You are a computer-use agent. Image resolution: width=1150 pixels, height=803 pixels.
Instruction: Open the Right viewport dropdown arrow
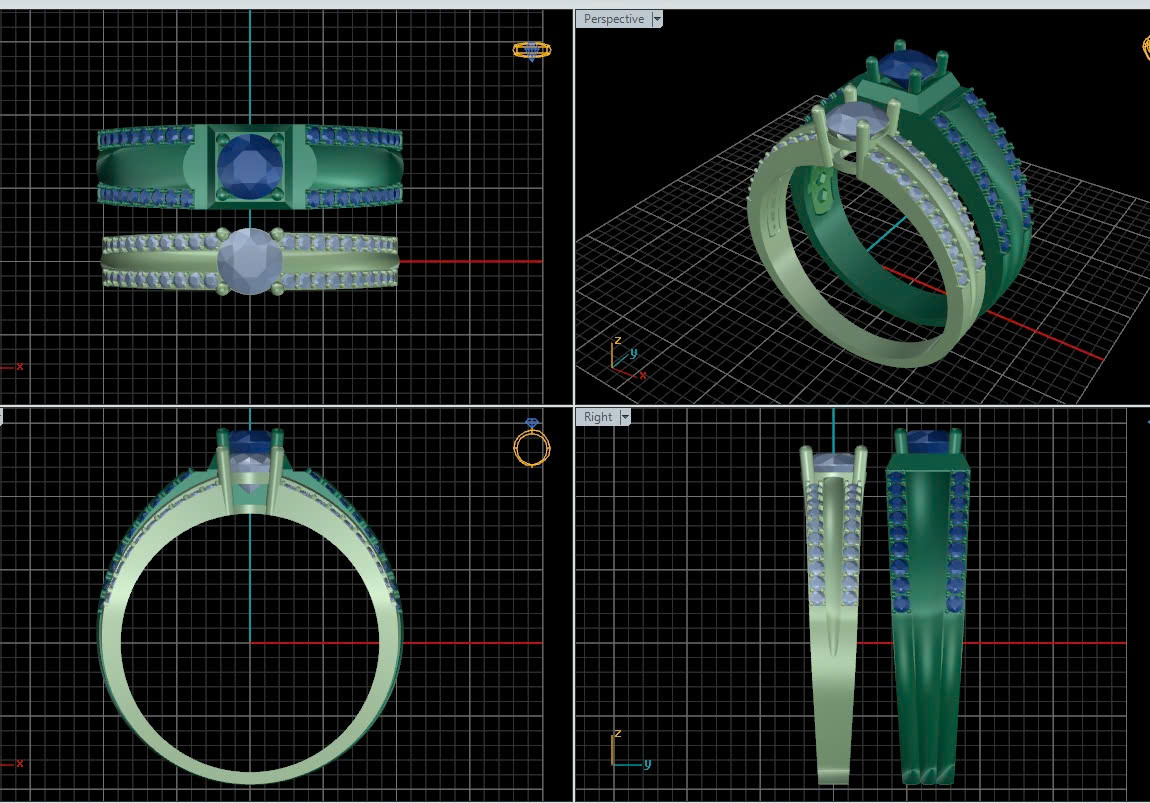click(x=625, y=417)
